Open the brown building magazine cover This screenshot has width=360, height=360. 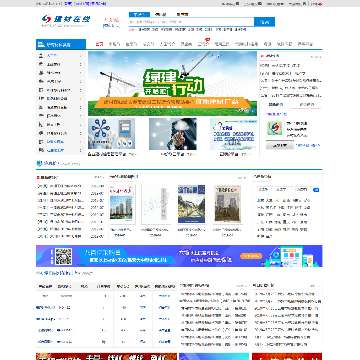227,204
